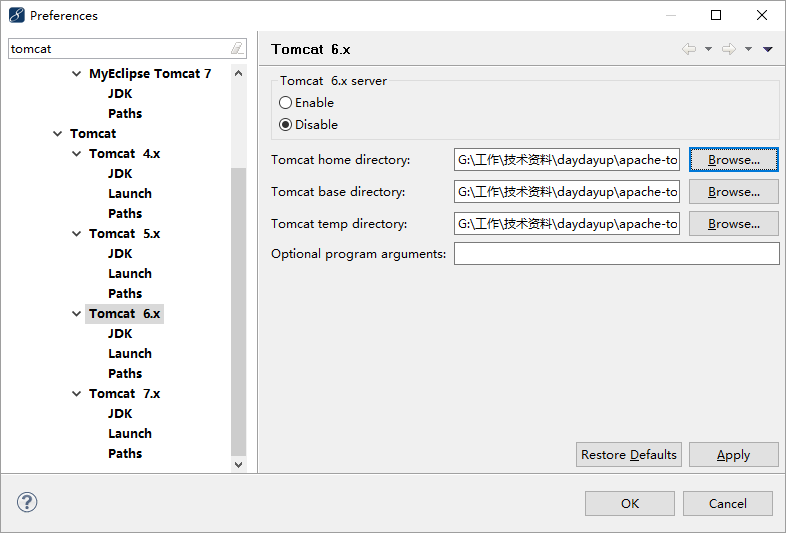Screen dimensions: 786x533
Task: Select JDK under Tomcat 6.x
Action: (120, 333)
